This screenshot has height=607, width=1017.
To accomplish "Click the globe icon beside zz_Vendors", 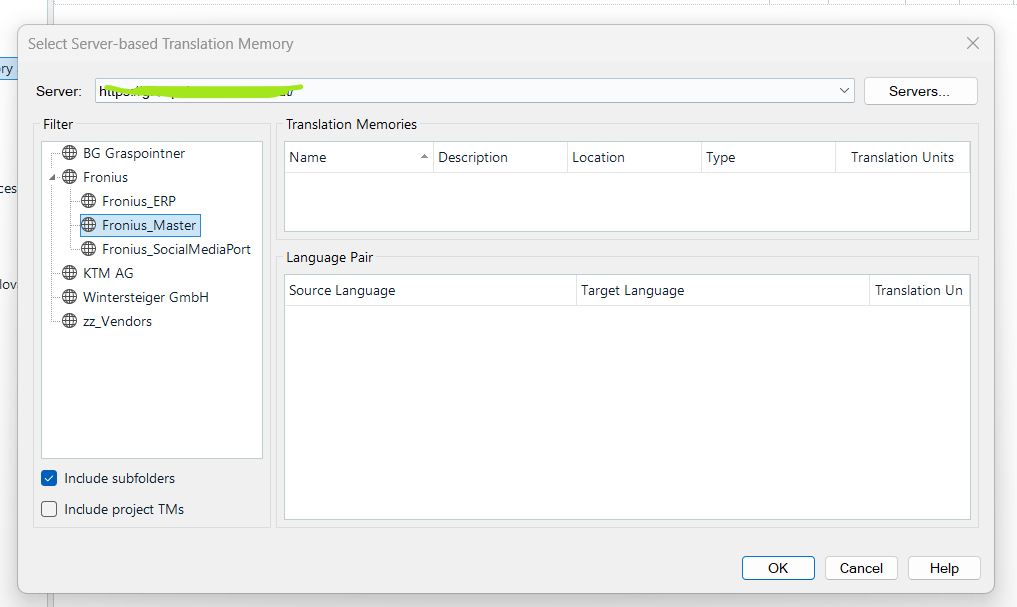I will [69, 321].
